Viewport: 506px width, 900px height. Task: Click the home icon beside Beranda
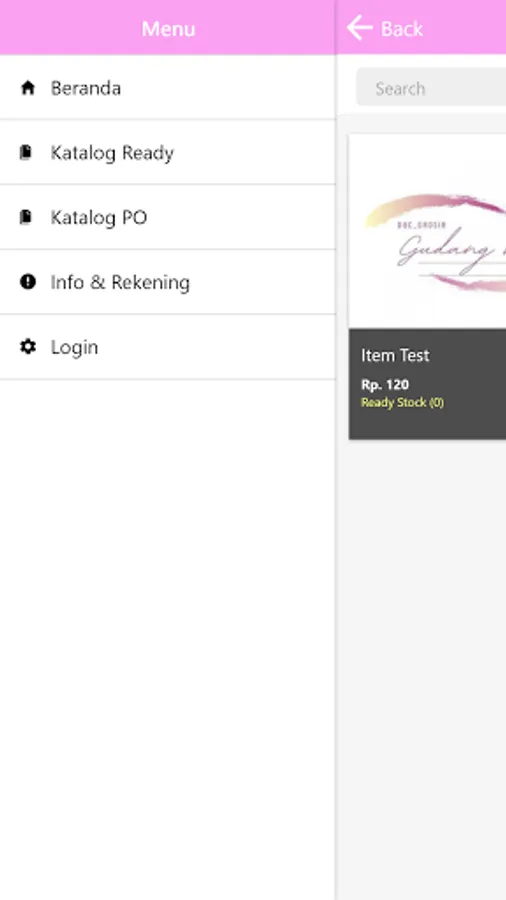[28, 88]
